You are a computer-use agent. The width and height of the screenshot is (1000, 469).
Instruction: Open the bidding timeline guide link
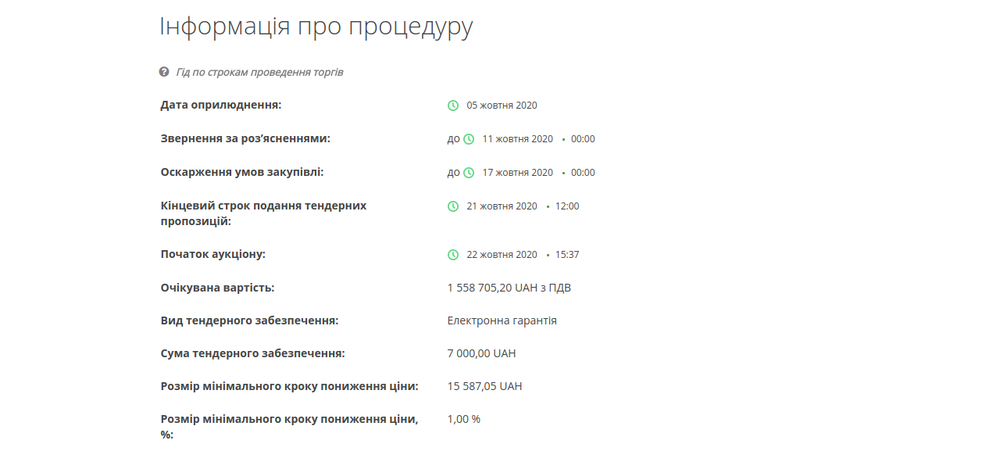pos(259,72)
